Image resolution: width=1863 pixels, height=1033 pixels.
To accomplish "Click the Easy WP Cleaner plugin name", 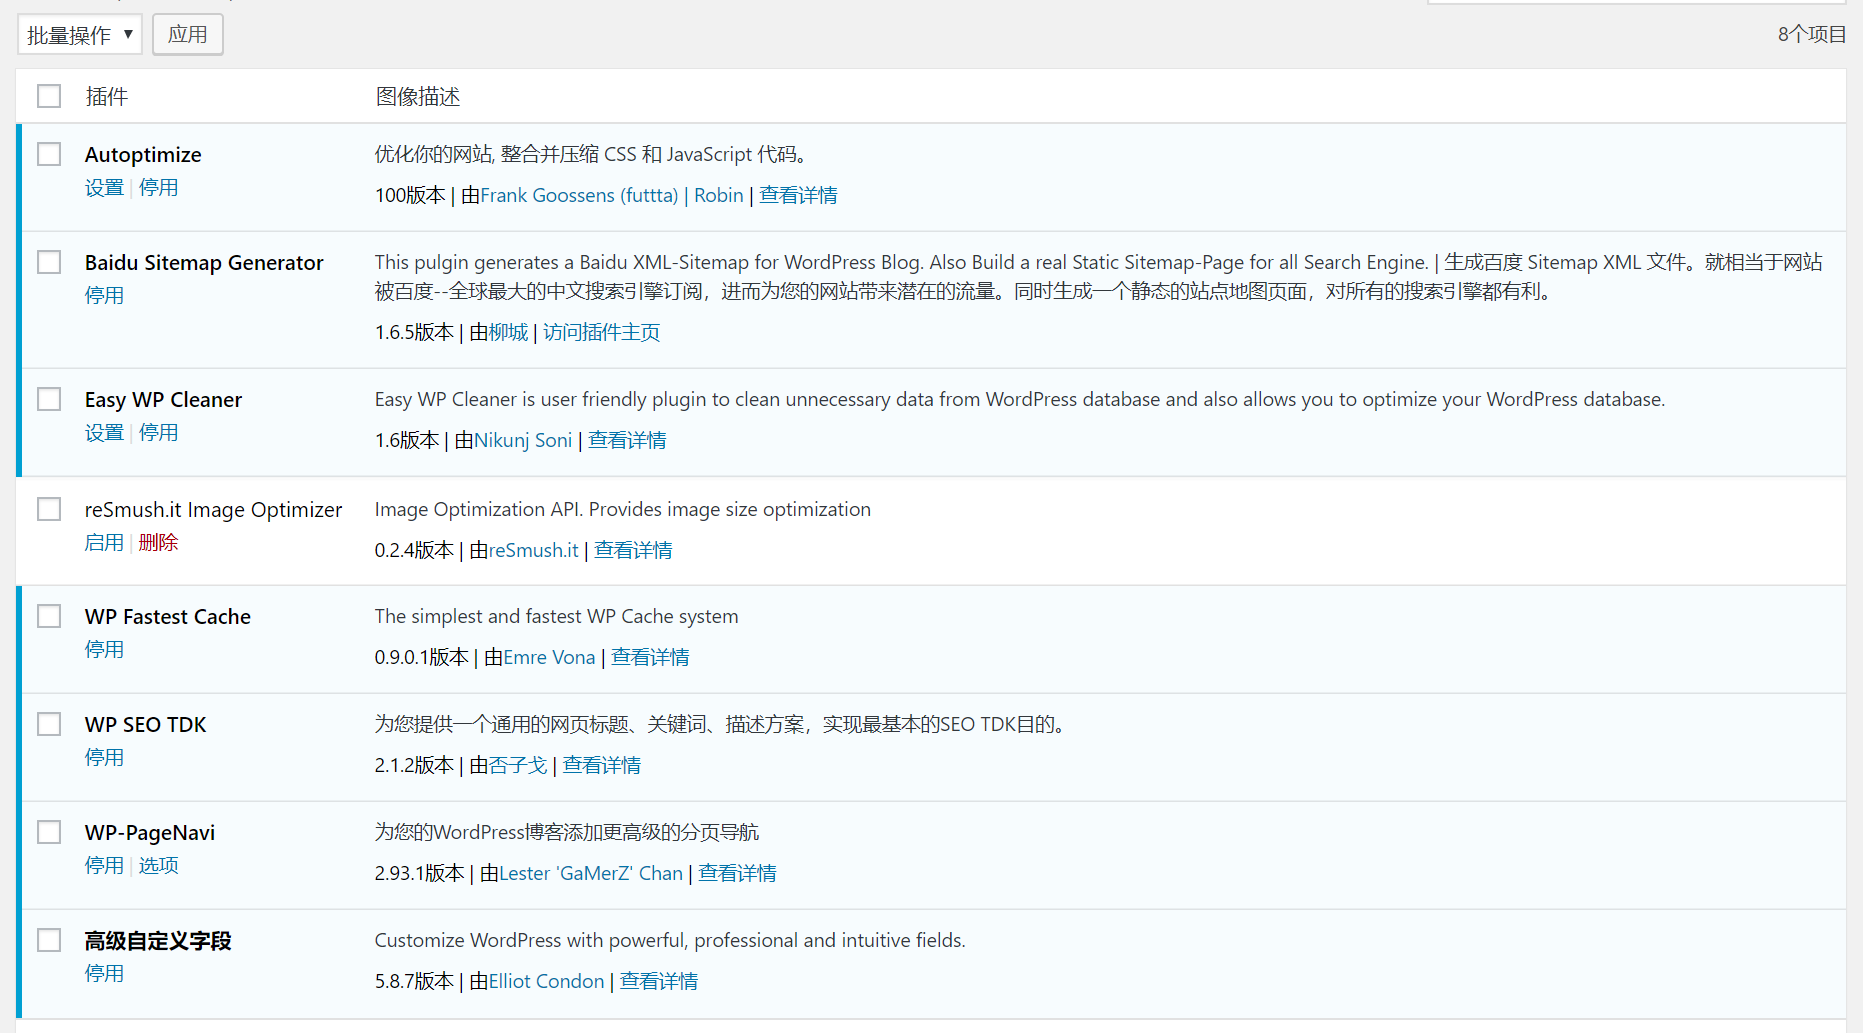I will (x=163, y=400).
